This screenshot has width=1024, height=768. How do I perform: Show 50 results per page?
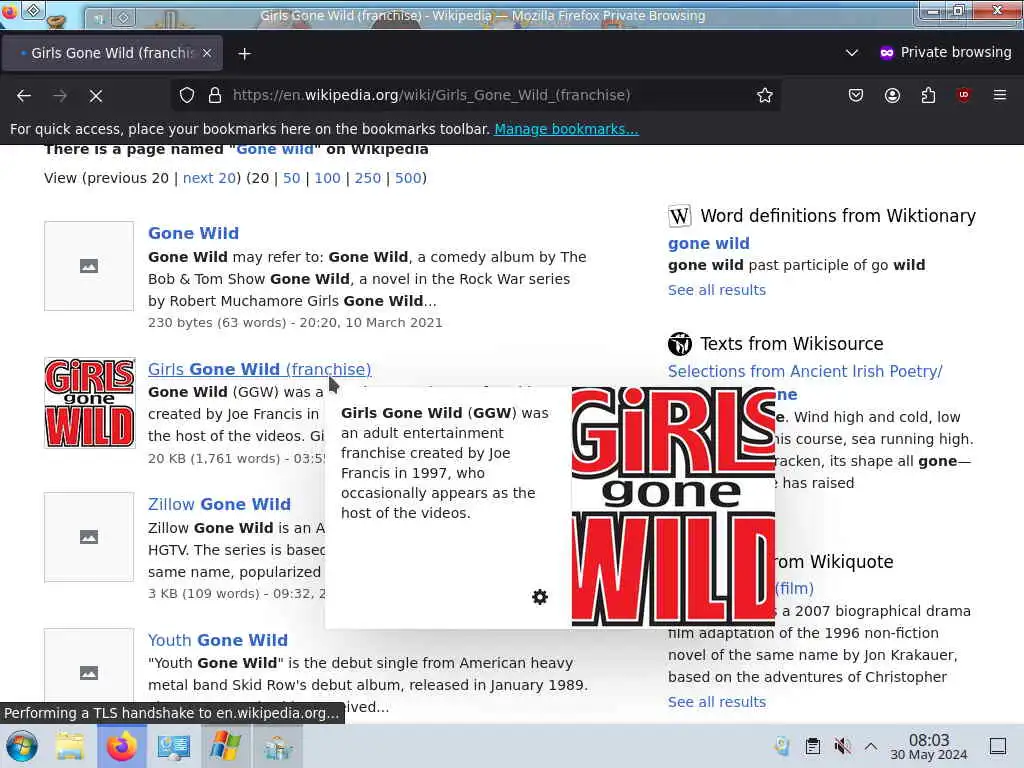(291, 178)
